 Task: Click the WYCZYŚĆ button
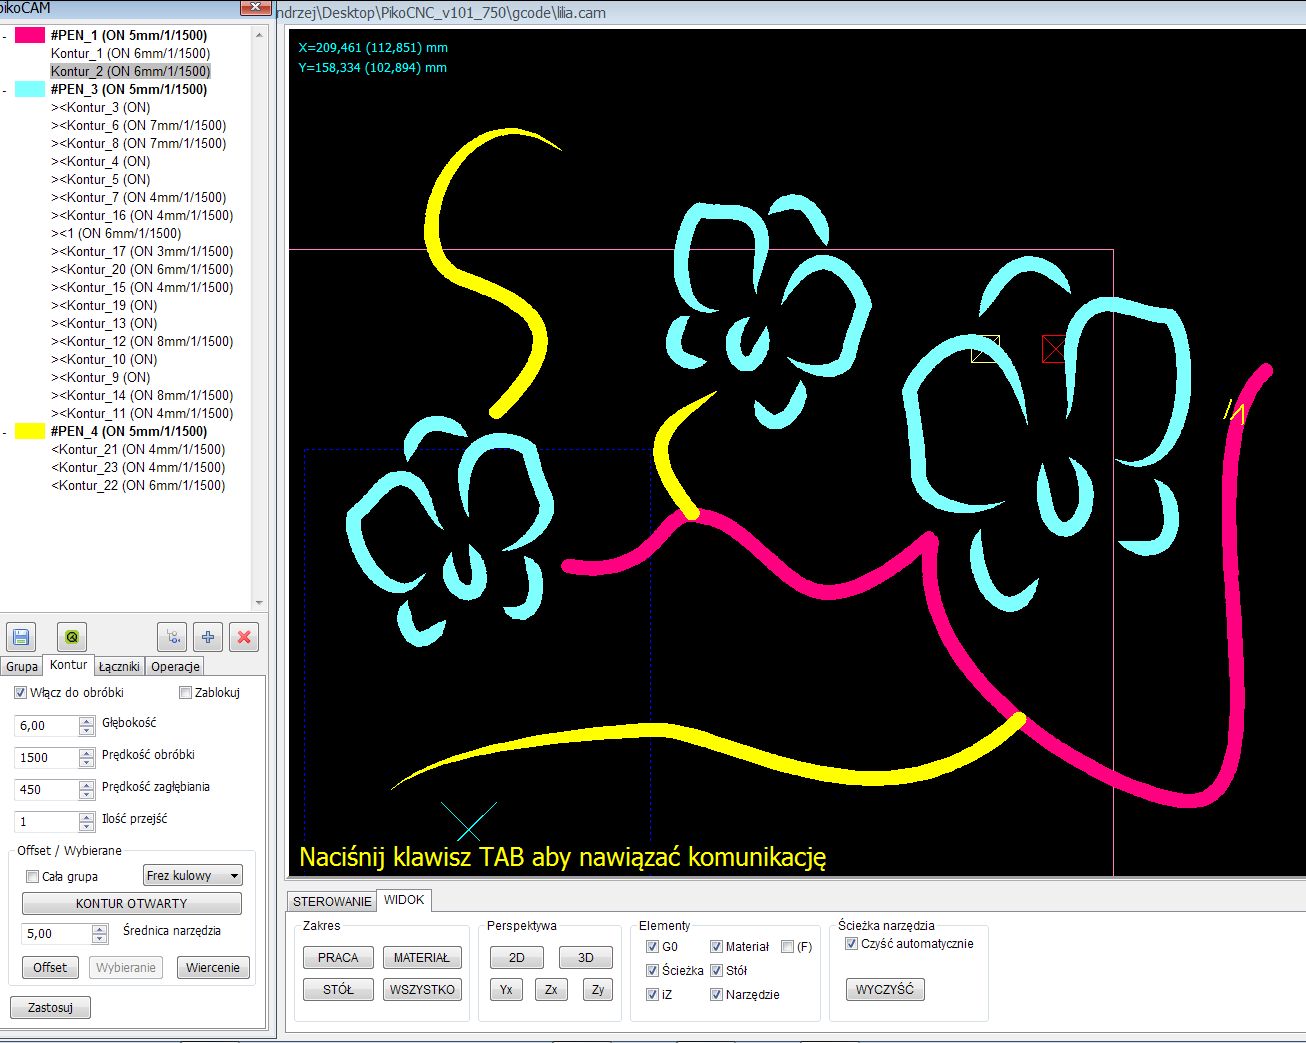(x=885, y=989)
